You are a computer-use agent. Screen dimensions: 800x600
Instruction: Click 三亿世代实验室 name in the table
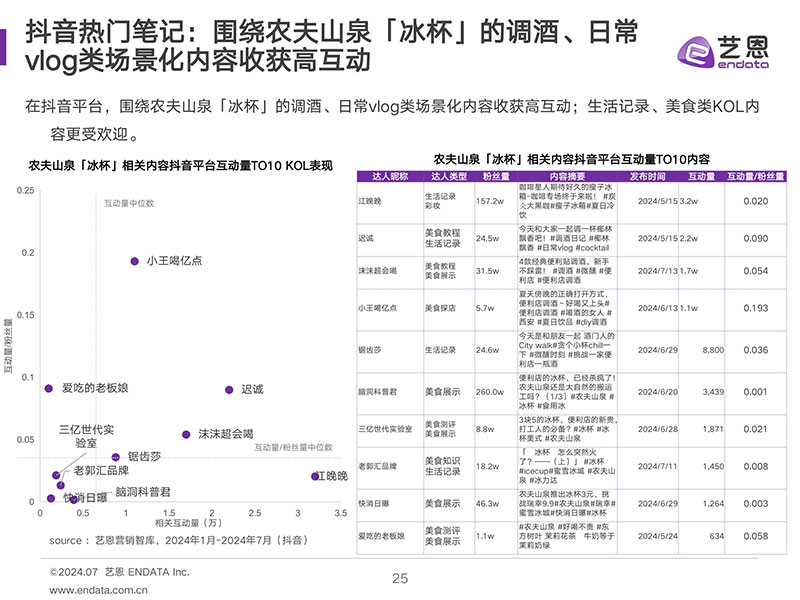point(385,429)
